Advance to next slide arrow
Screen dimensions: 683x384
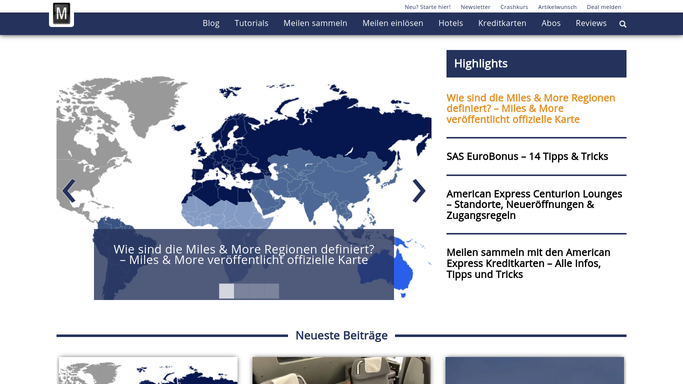coord(419,191)
